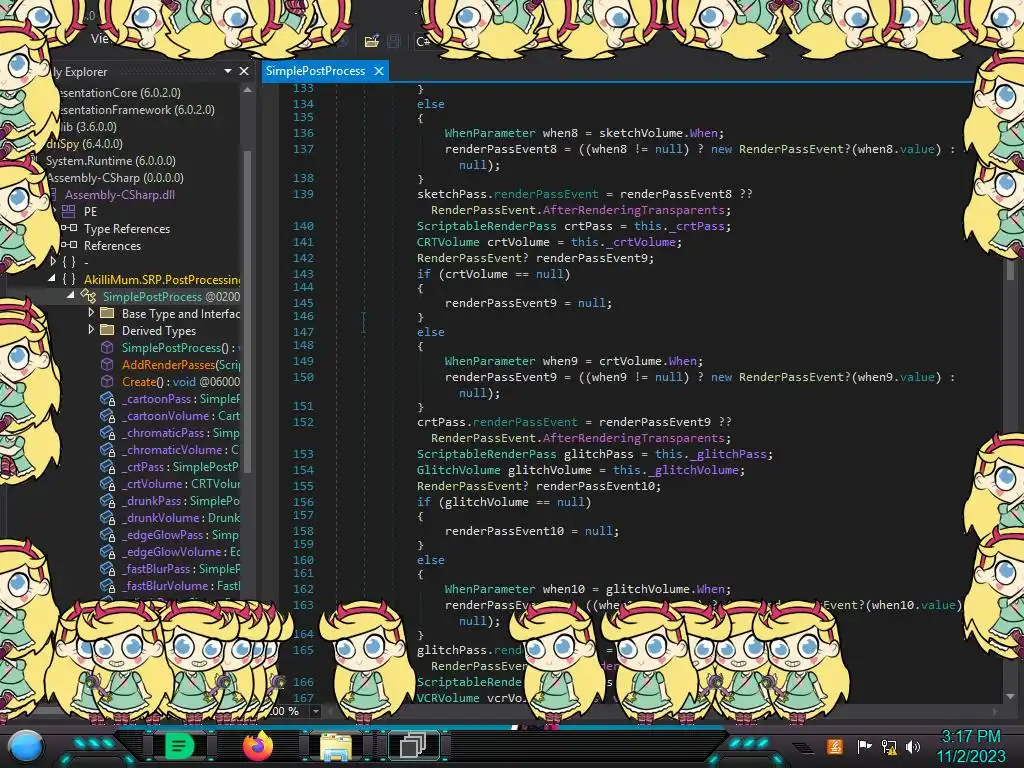The width and height of the screenshot is (1024, 768).
Task: Close the Assembly Explorer panel
Action: point(244,71)
